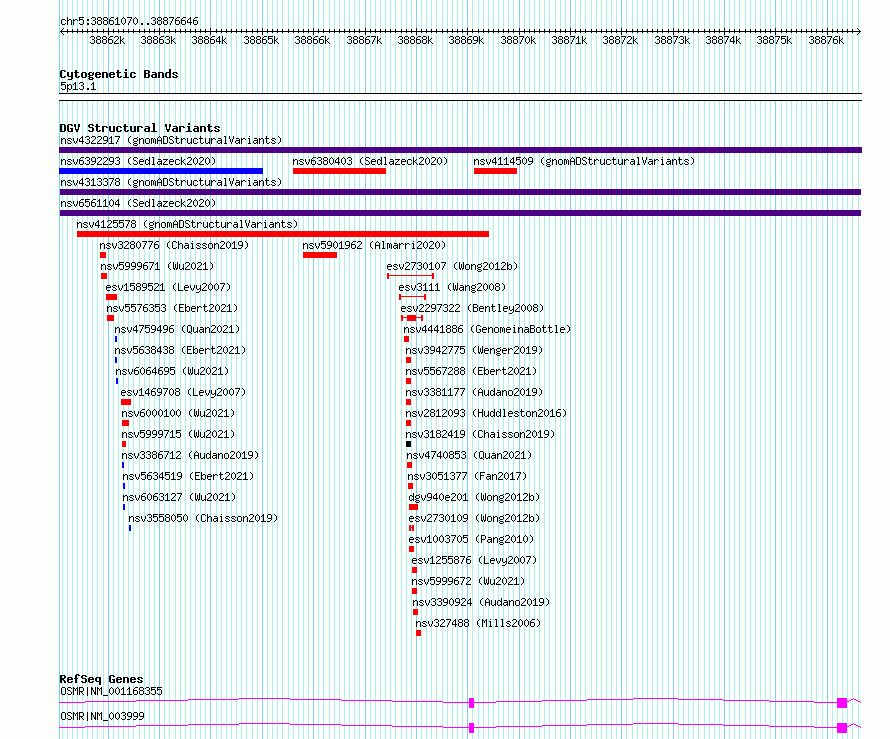Open nsv3182419 (Chaisson2019) label
The image size is (890, 739).
point(480,434)
